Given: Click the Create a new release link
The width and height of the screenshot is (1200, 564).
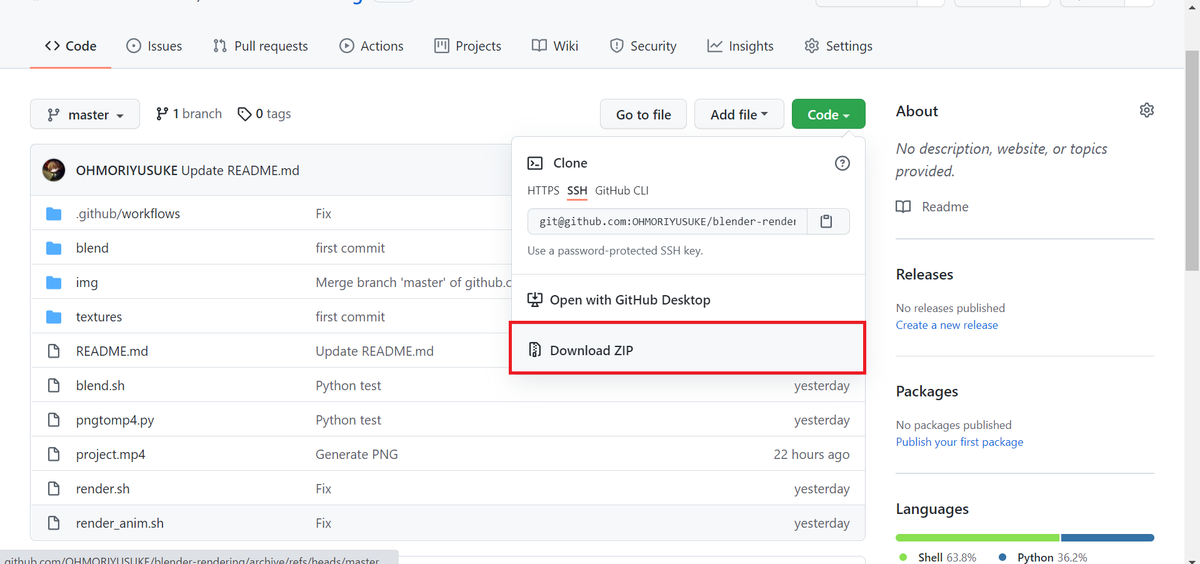Looking at the screenshot, I should [947, 325].
